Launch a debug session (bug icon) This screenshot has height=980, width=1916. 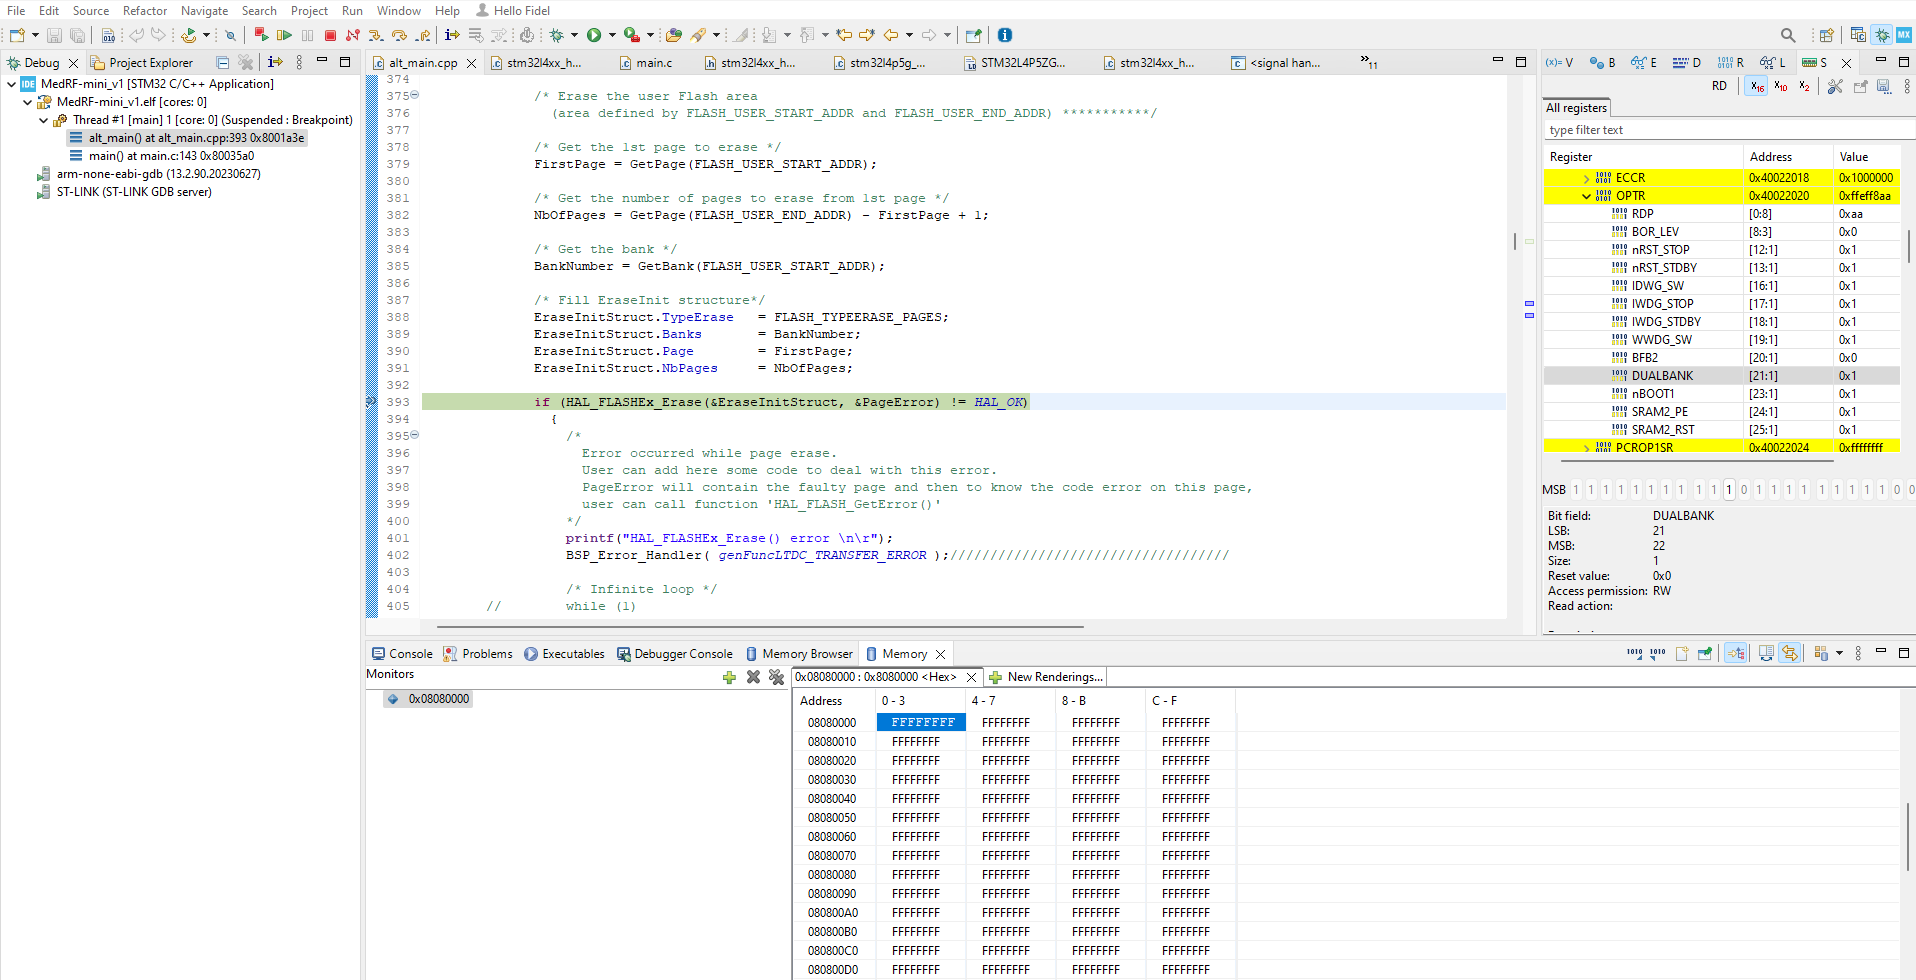pos(557,34)
